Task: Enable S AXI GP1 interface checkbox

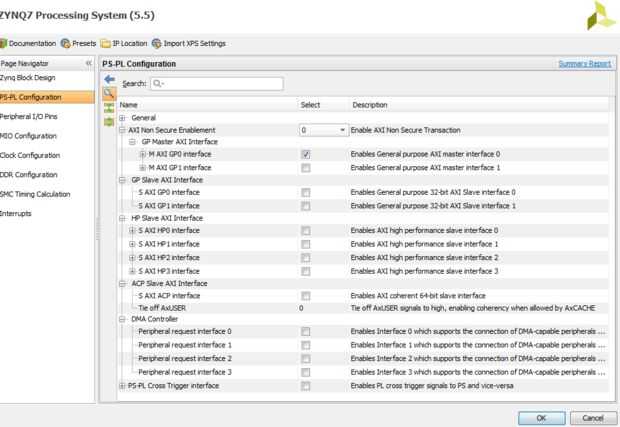Action: coord(305,206)
